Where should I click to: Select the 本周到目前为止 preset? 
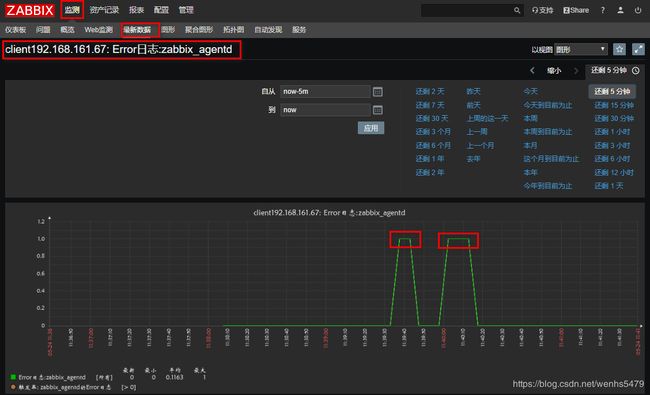(x=548, y=132)
